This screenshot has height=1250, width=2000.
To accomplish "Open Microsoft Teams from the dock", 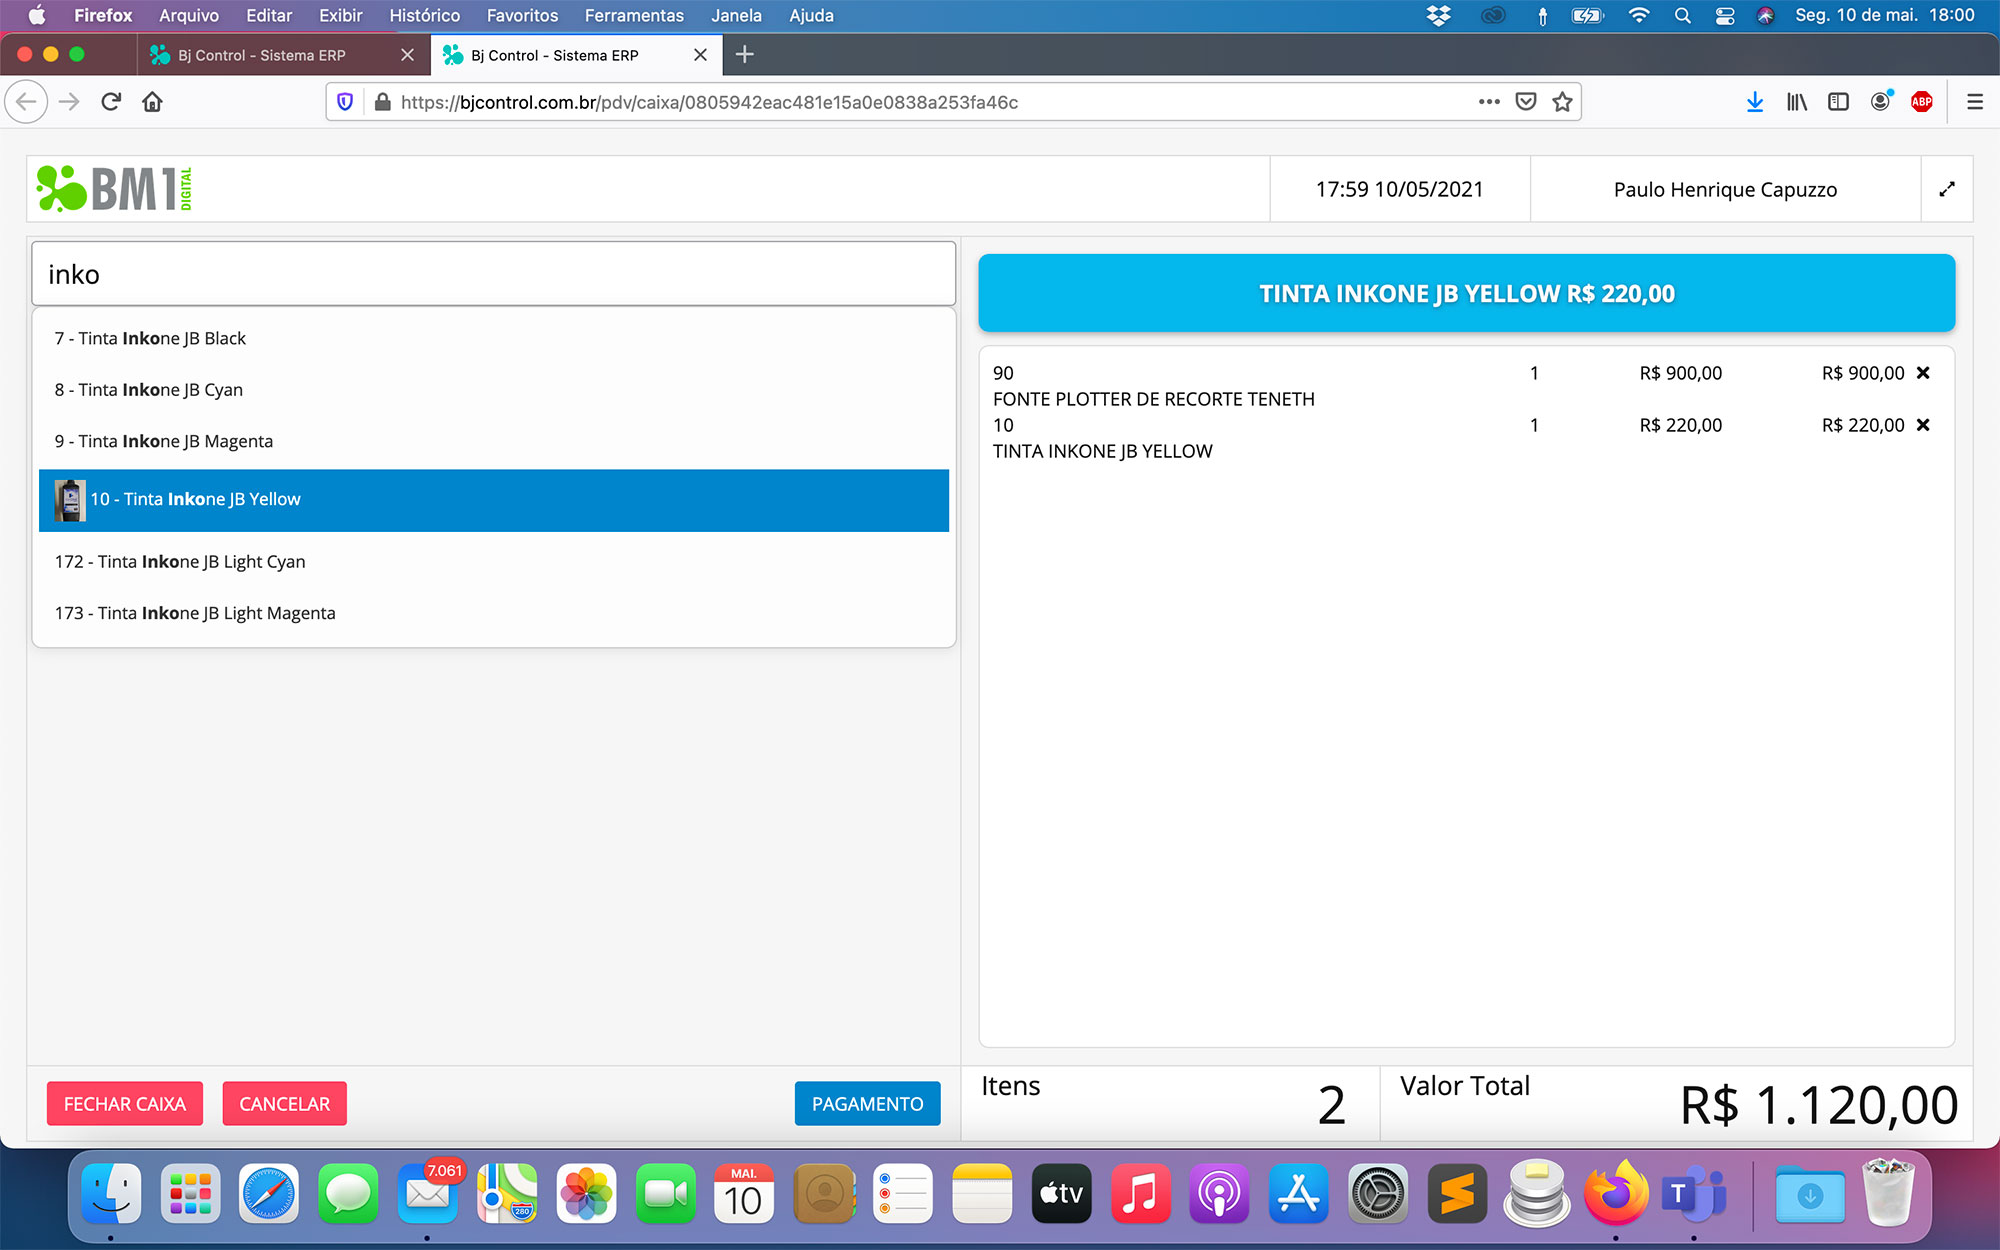I will tap(1692, 1193).
